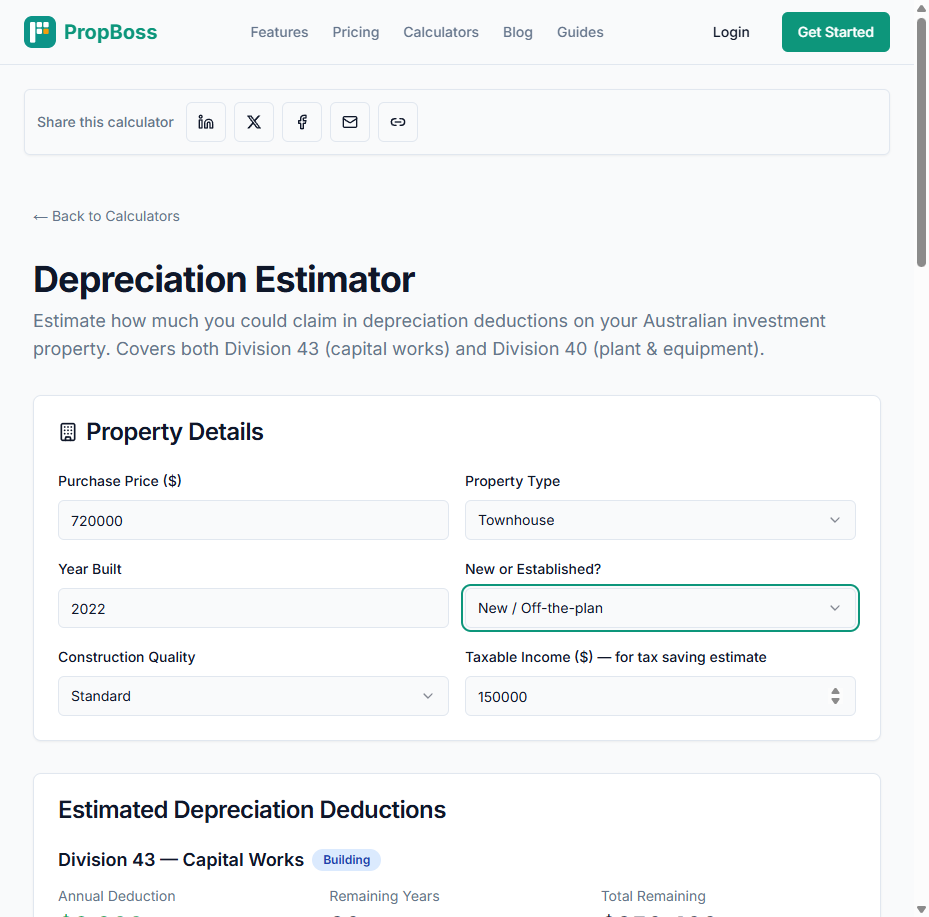The height and width of the screenshot is (917, 929).
Task: Copy the calculator link
Action: coord(397,121)
